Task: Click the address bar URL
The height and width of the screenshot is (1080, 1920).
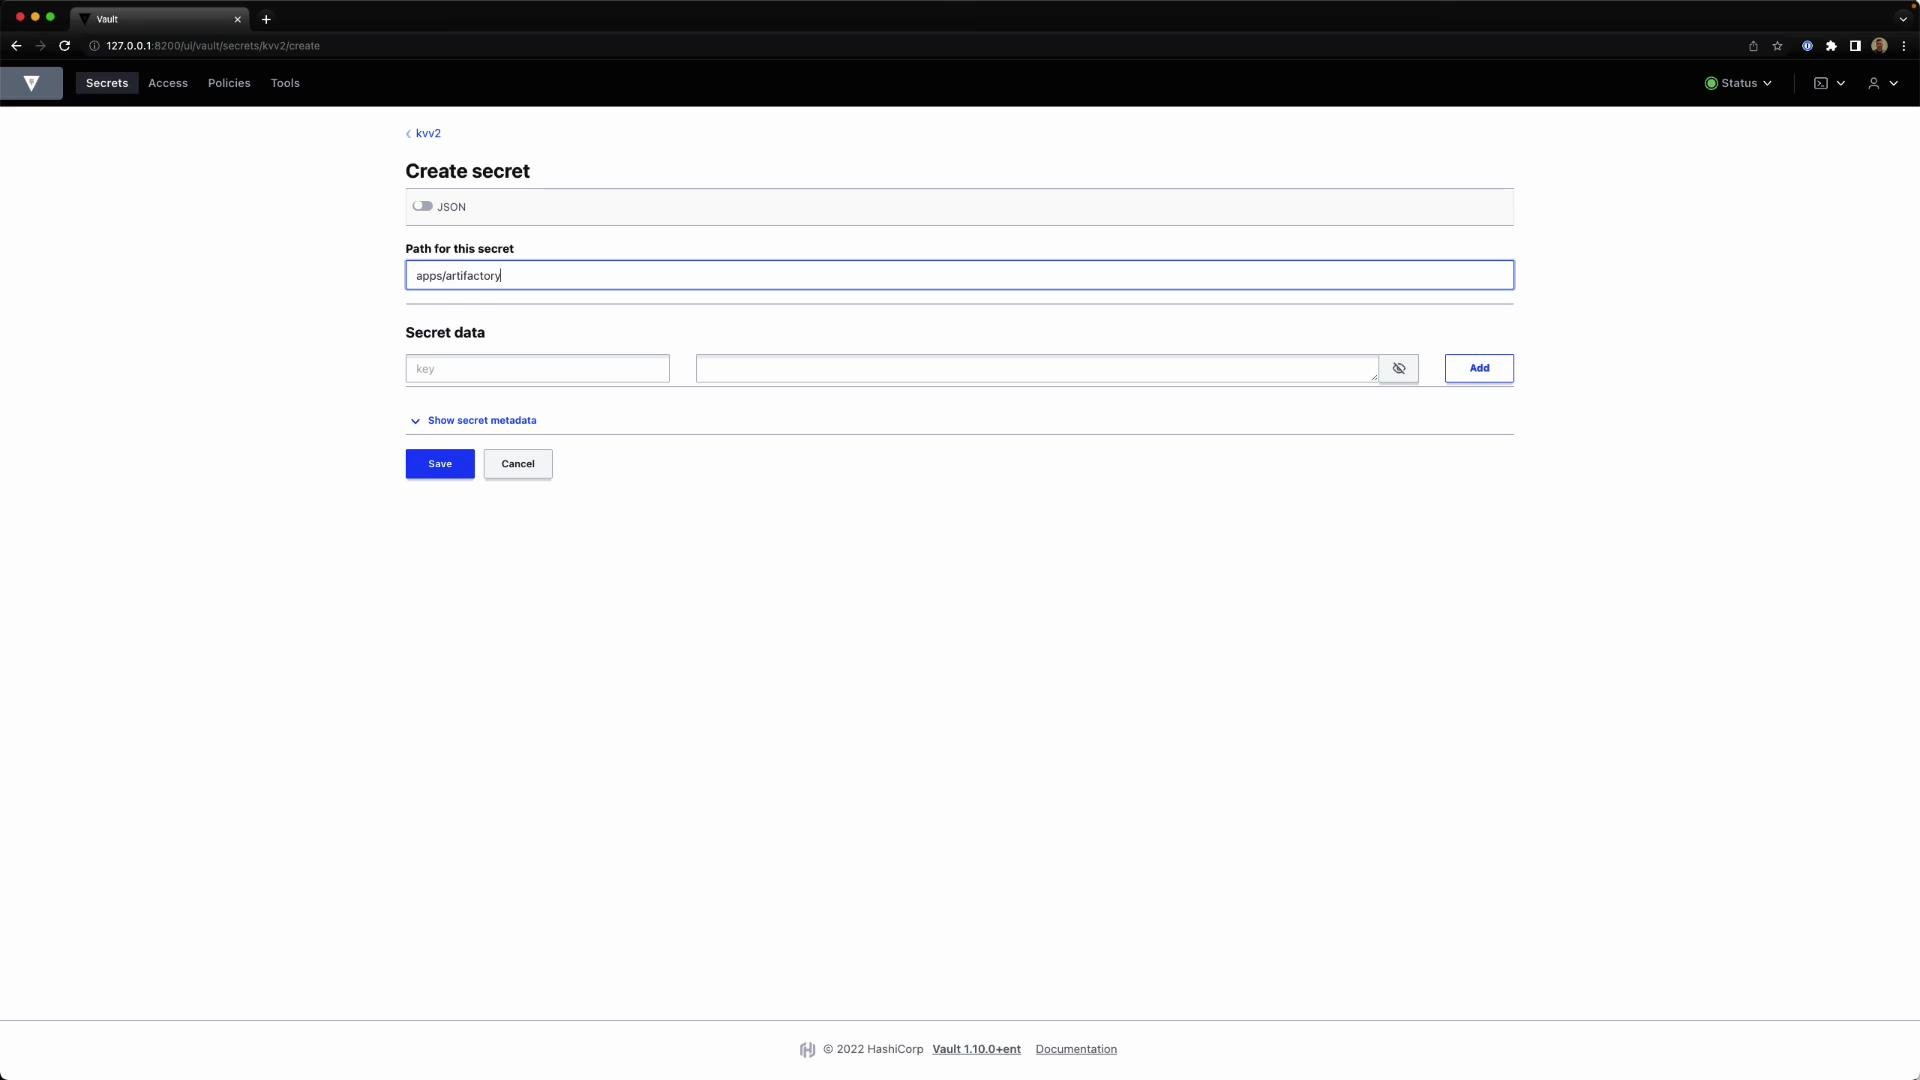Action: click(213, 46)
